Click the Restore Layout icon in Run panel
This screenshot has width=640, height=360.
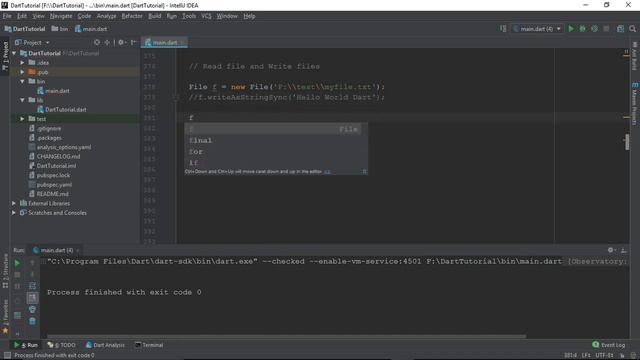tap(18, 315)
